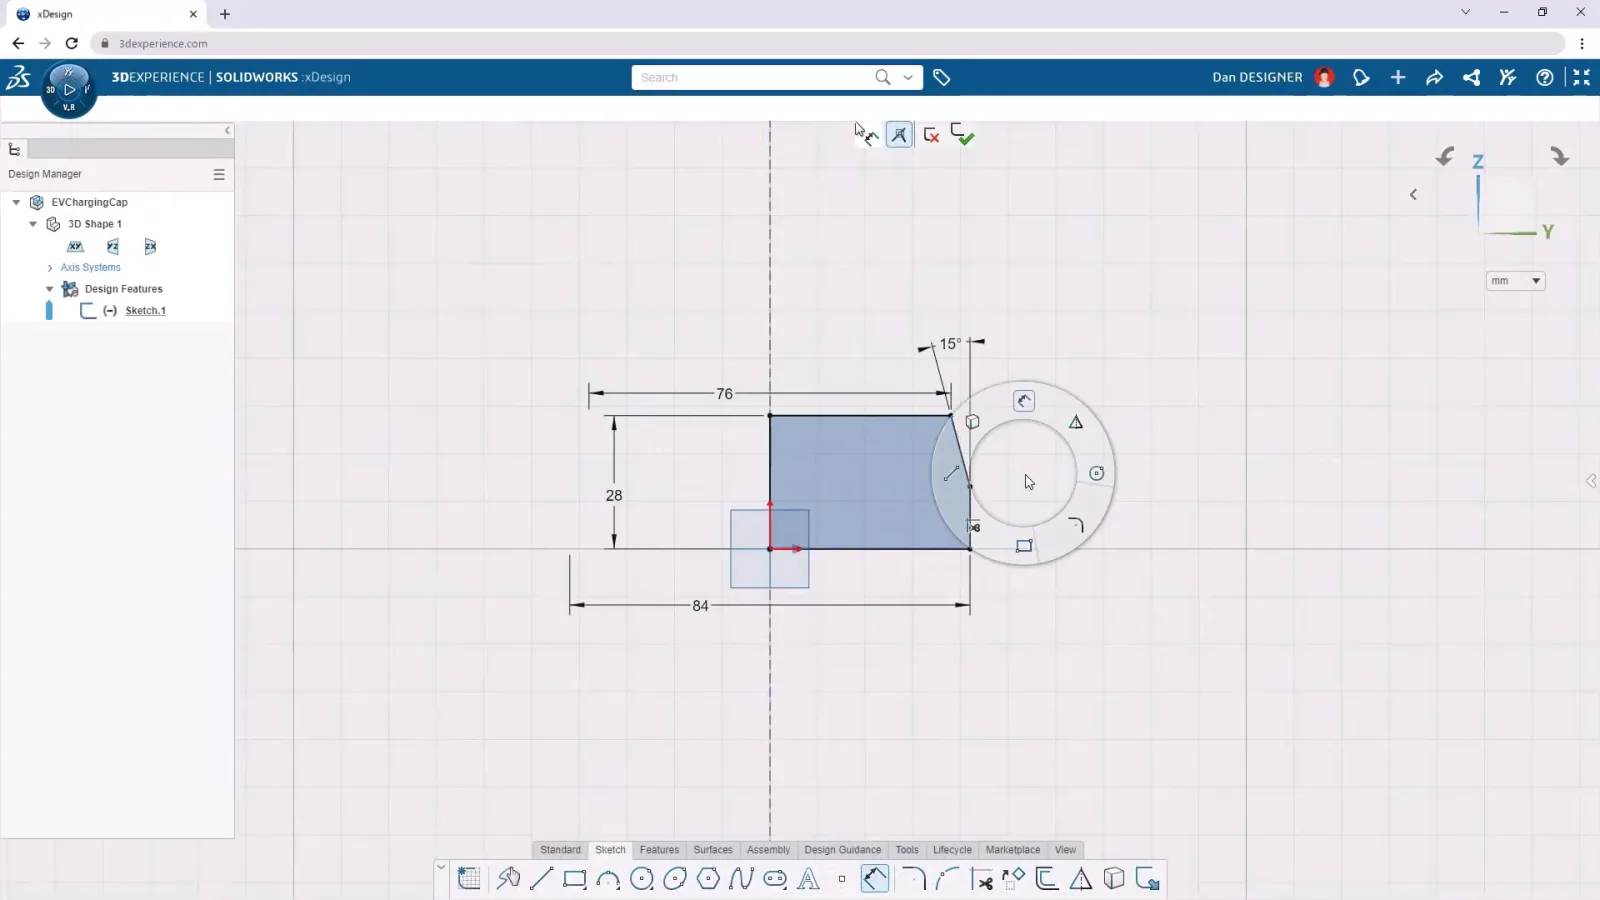
Task: Open the Marketplace tab
Action: tap(1012, 850)
